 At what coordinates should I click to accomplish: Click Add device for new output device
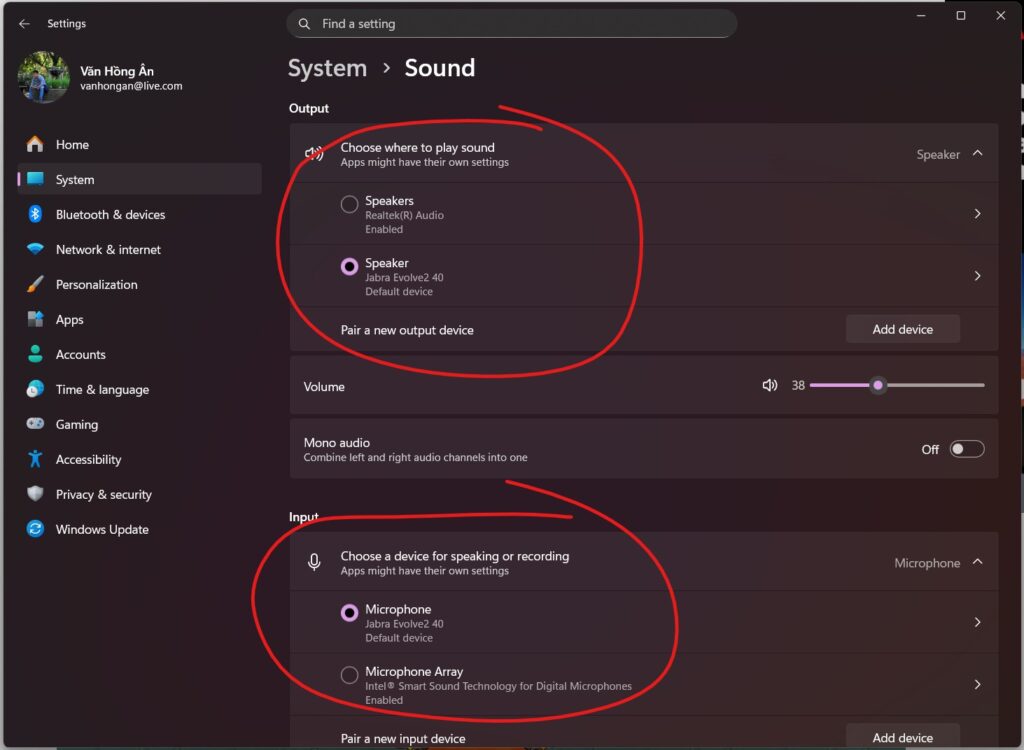(x=902, y=329)
